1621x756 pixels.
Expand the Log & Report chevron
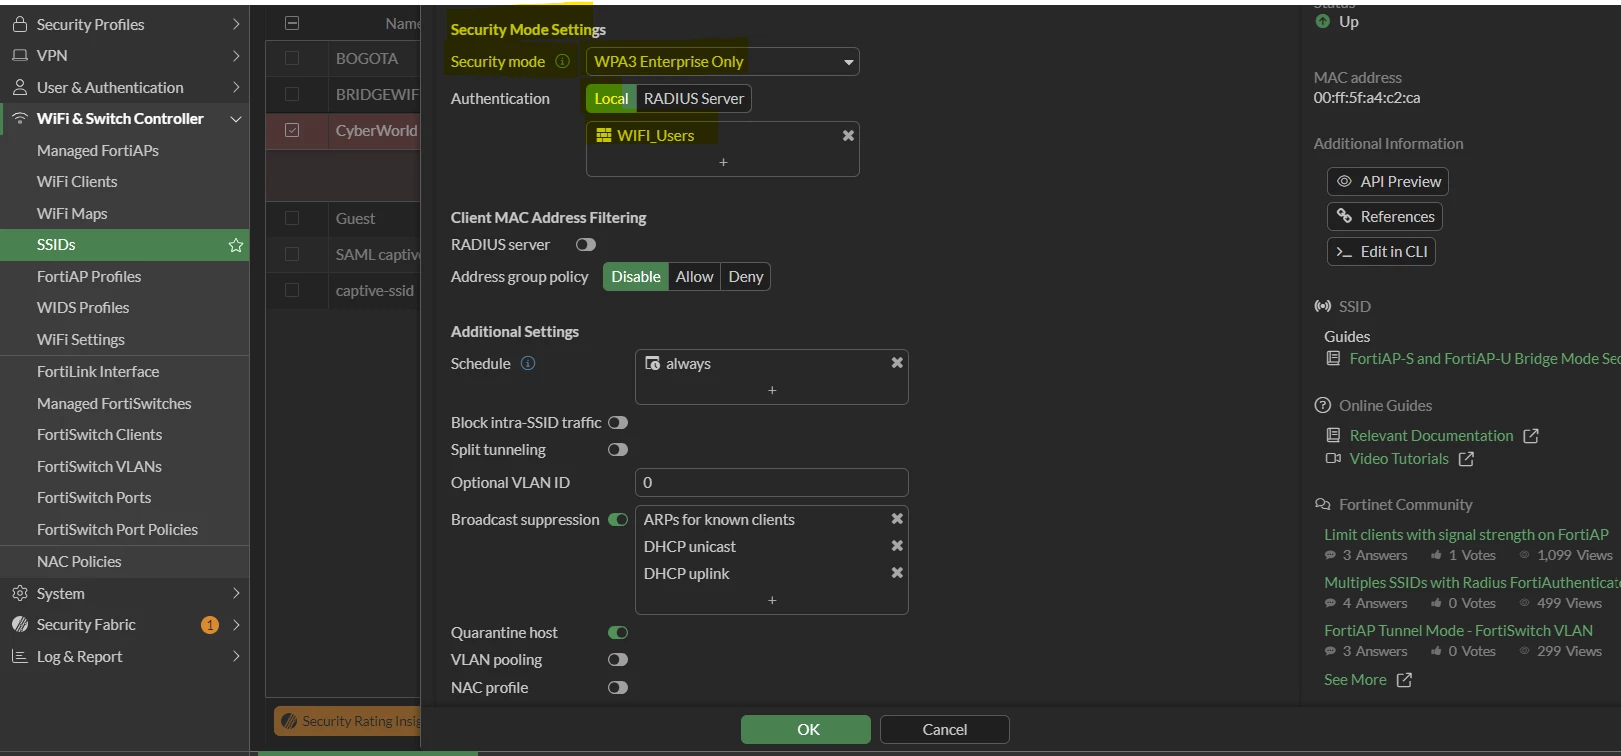coord(236,656)
